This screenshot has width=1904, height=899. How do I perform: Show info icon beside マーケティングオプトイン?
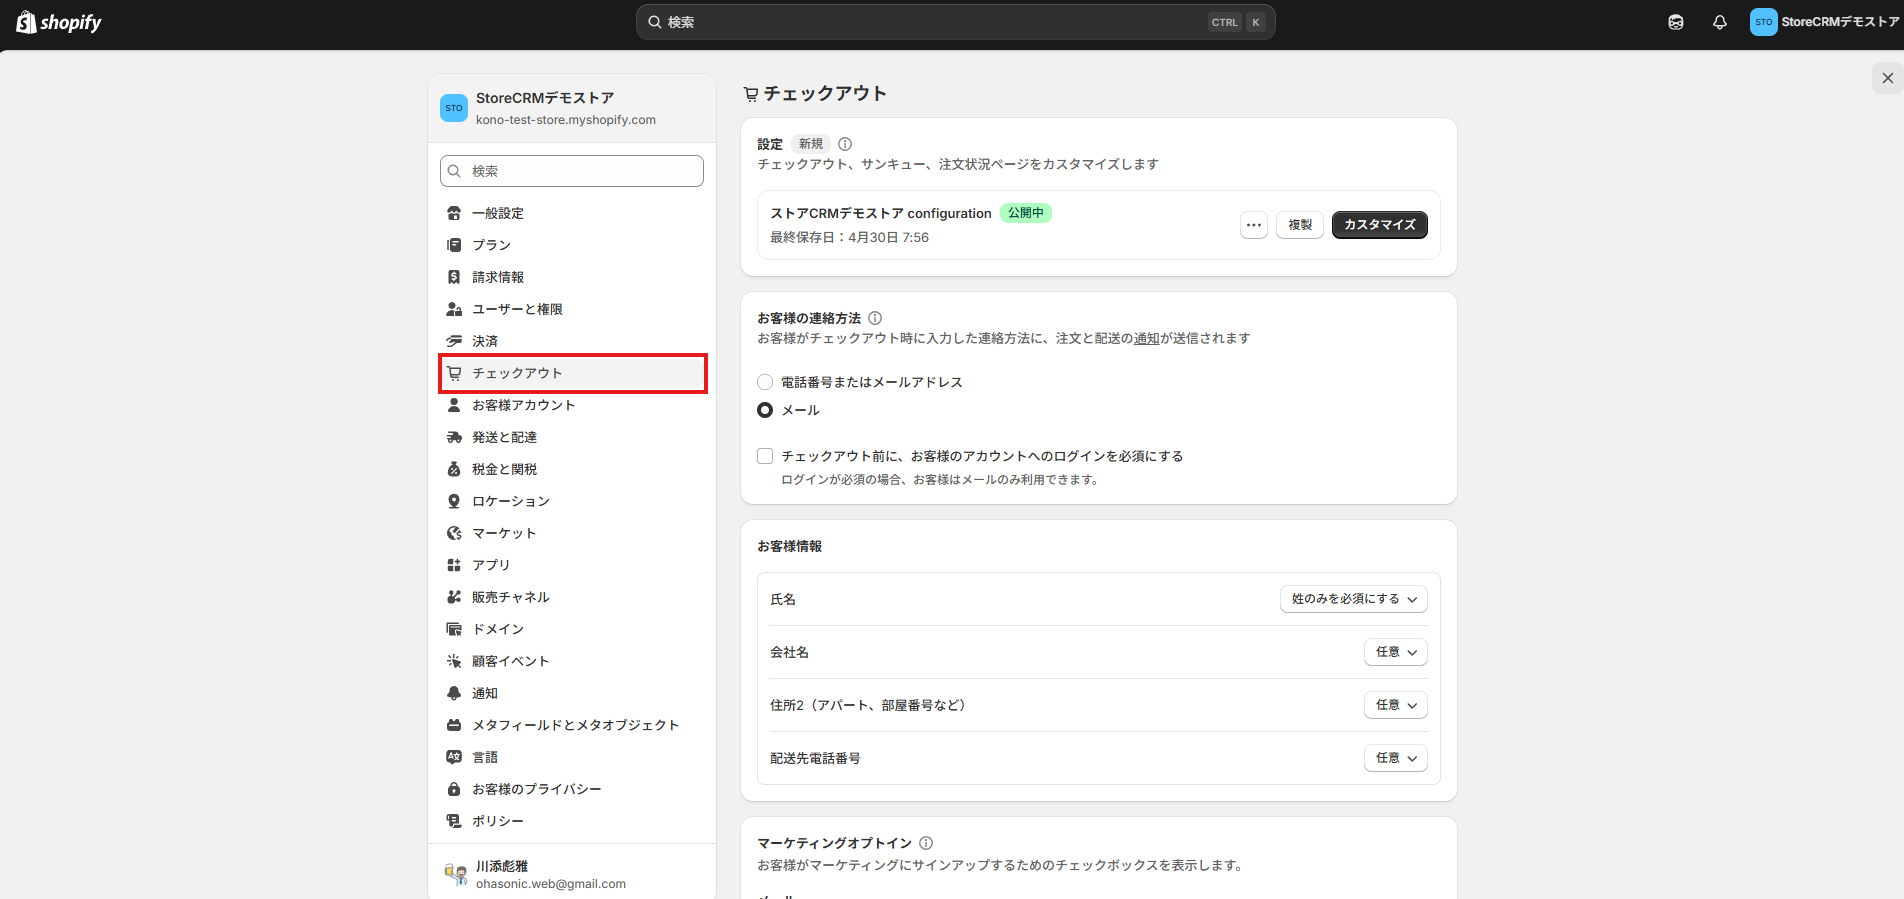(926, 843)
